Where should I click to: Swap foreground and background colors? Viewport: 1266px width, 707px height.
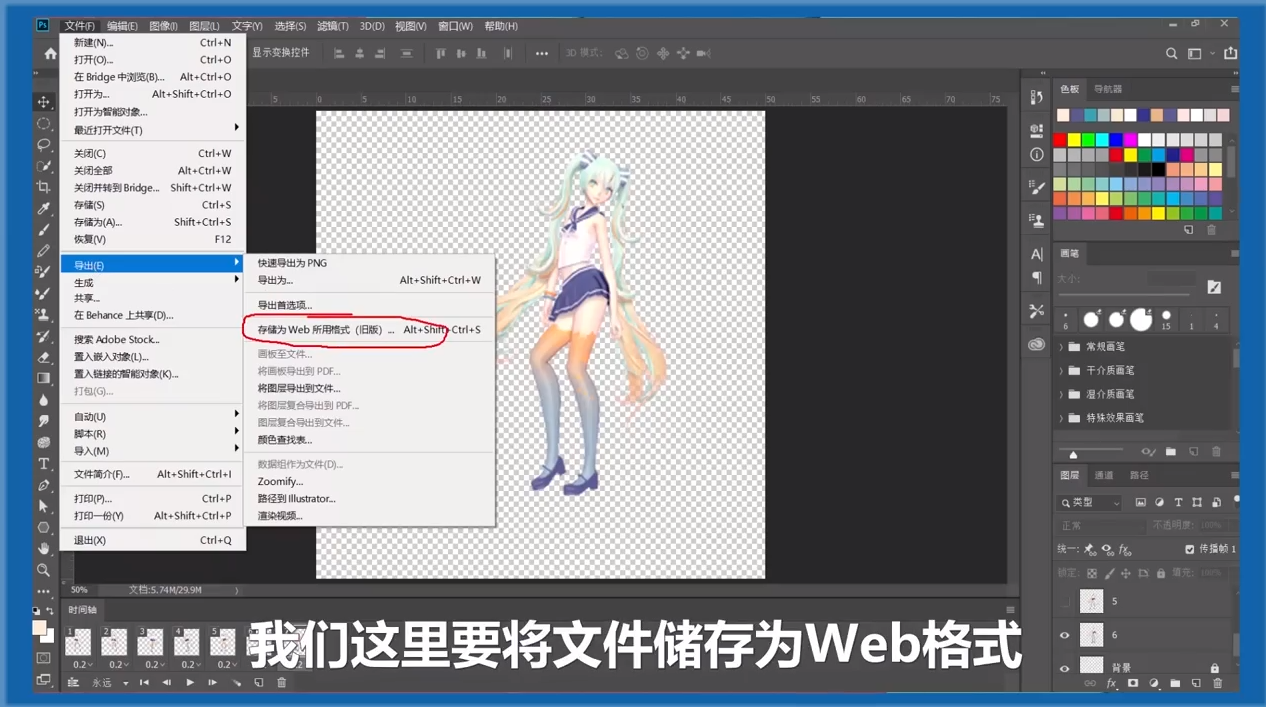(x=50, y=611)
